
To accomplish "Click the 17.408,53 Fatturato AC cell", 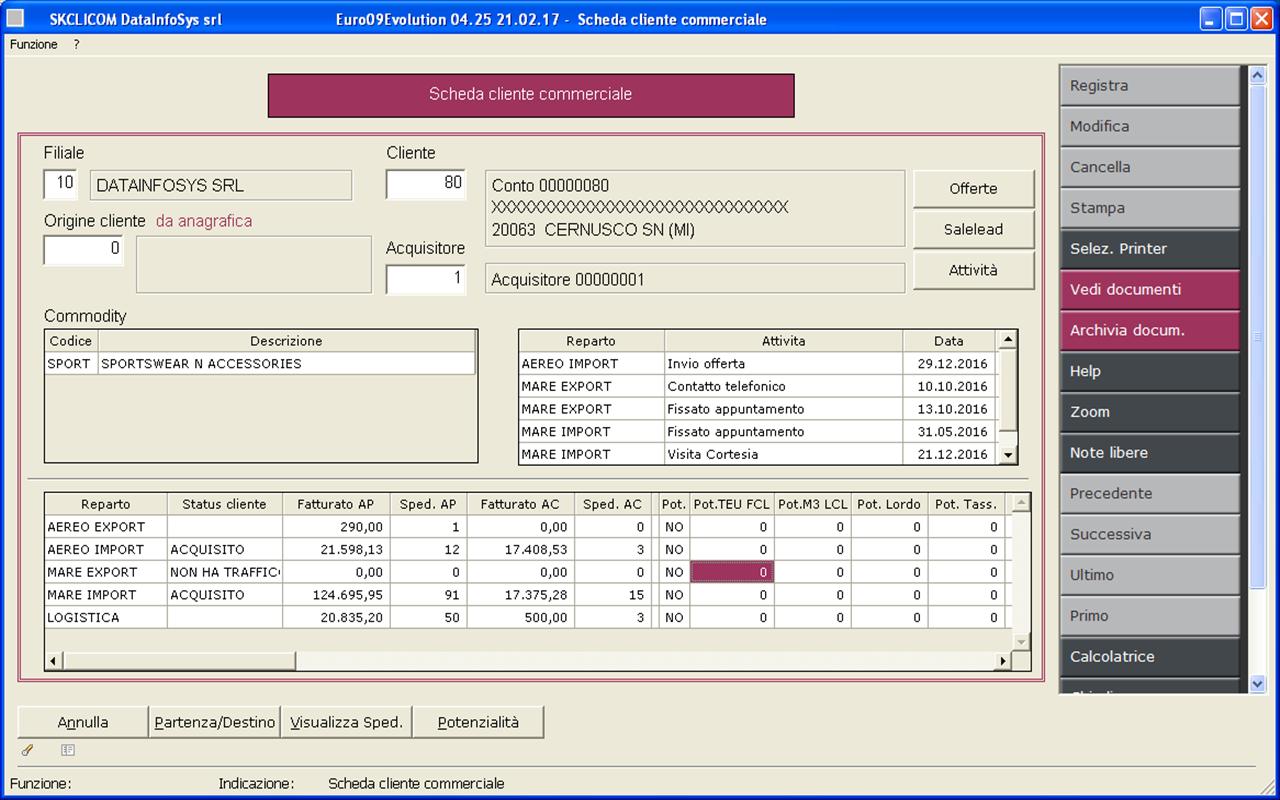I will pyautogui.click(x=520, y=550).
